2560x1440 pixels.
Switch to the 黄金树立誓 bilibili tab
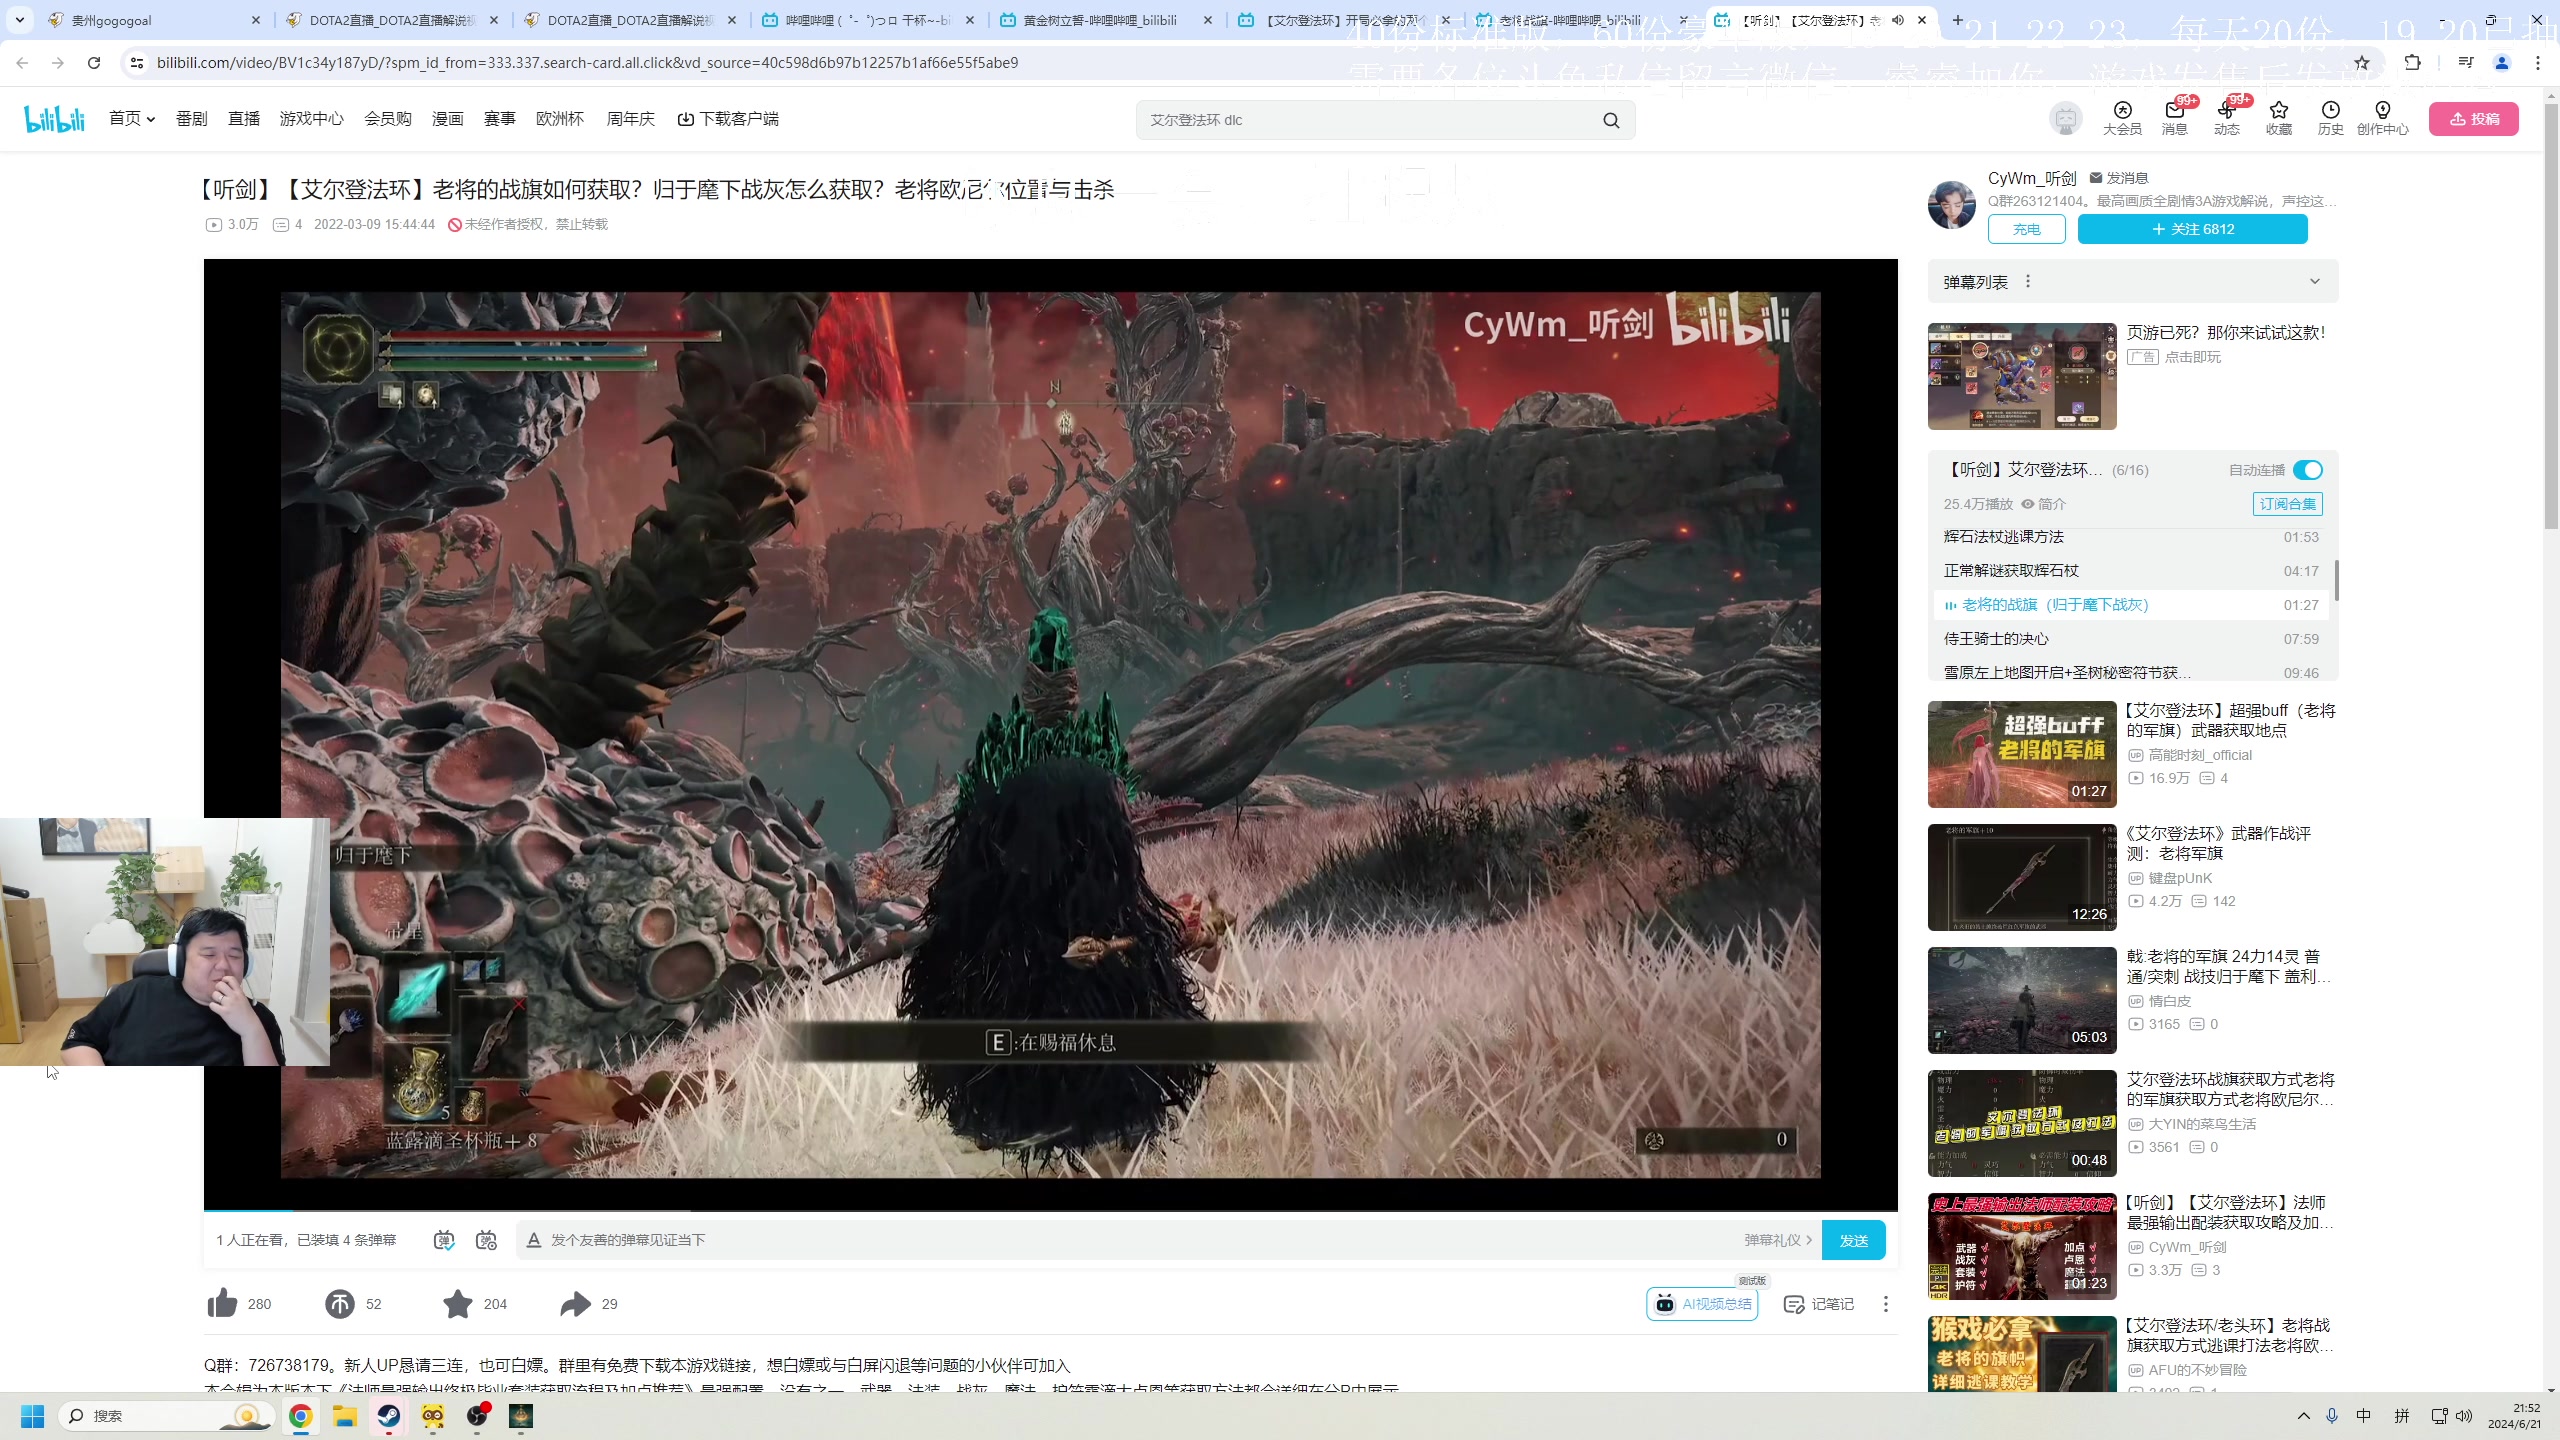pos(1105,20)
